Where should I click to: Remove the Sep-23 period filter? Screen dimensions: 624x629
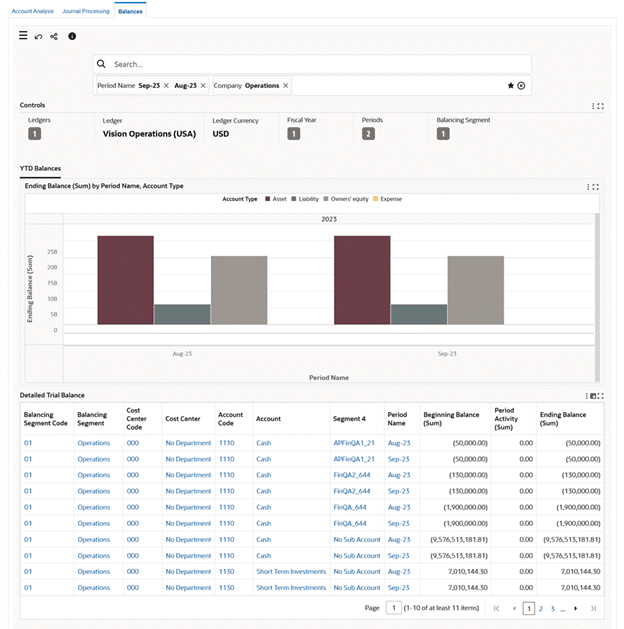(166, 85)
